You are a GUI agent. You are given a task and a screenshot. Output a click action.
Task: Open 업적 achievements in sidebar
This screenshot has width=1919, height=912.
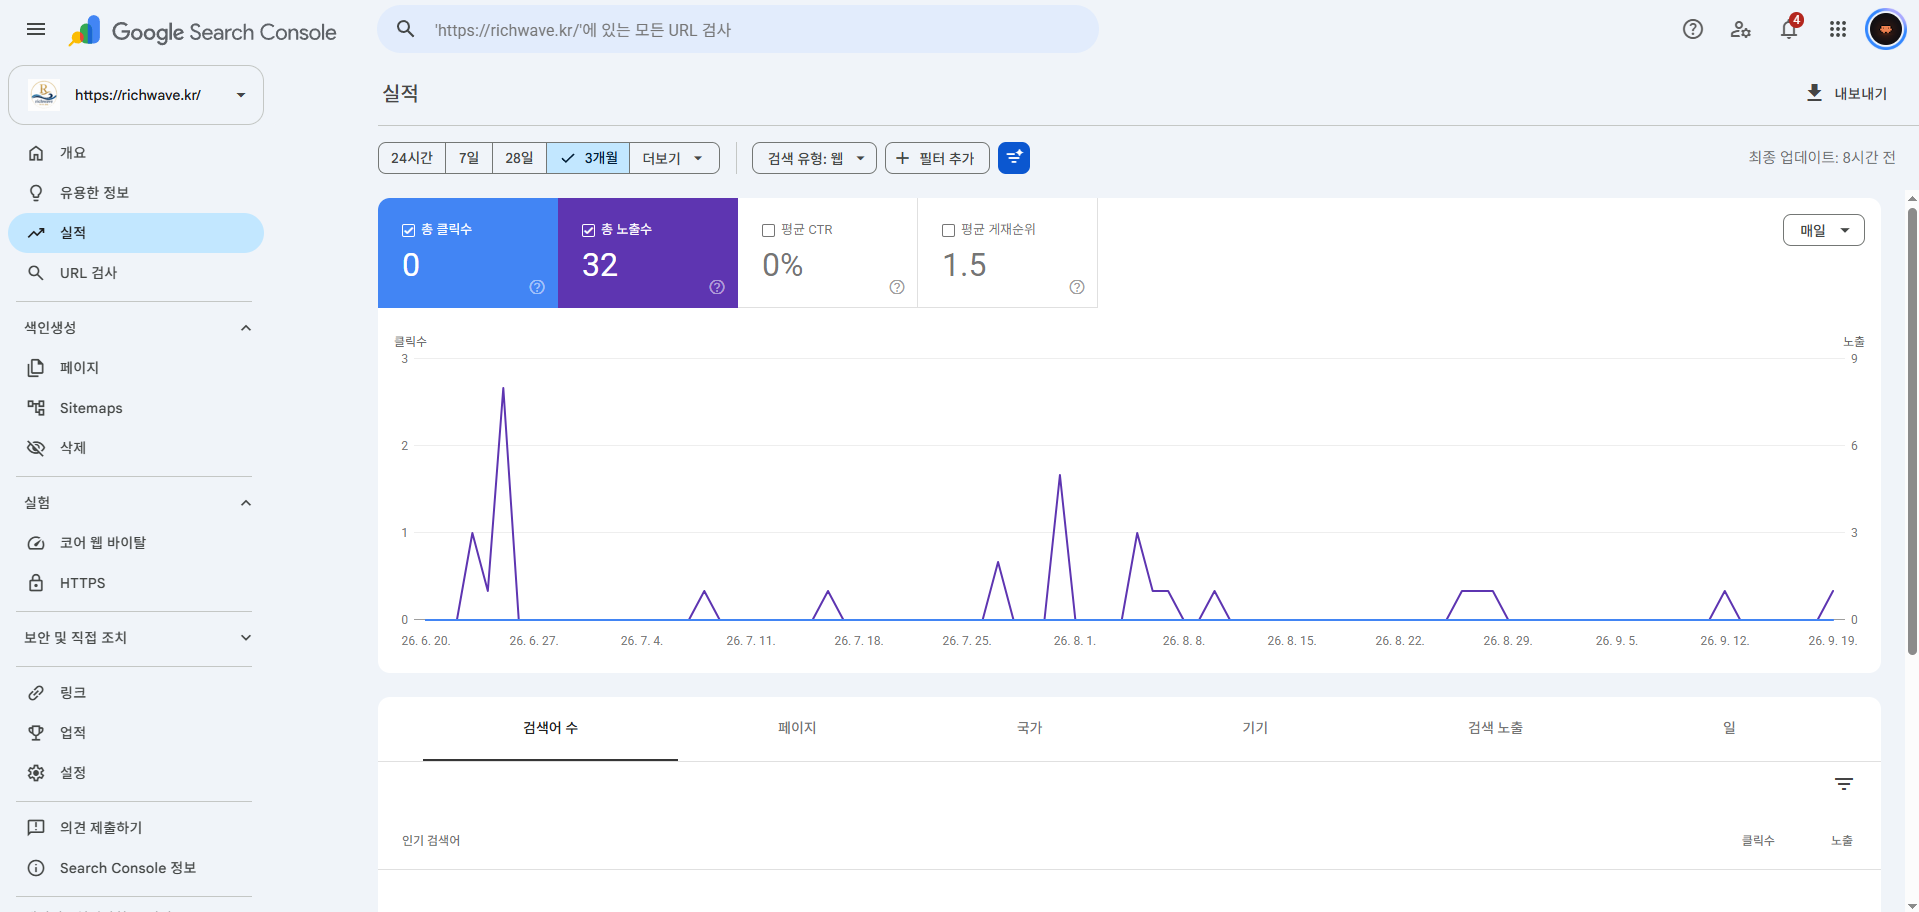coord(136,733)
